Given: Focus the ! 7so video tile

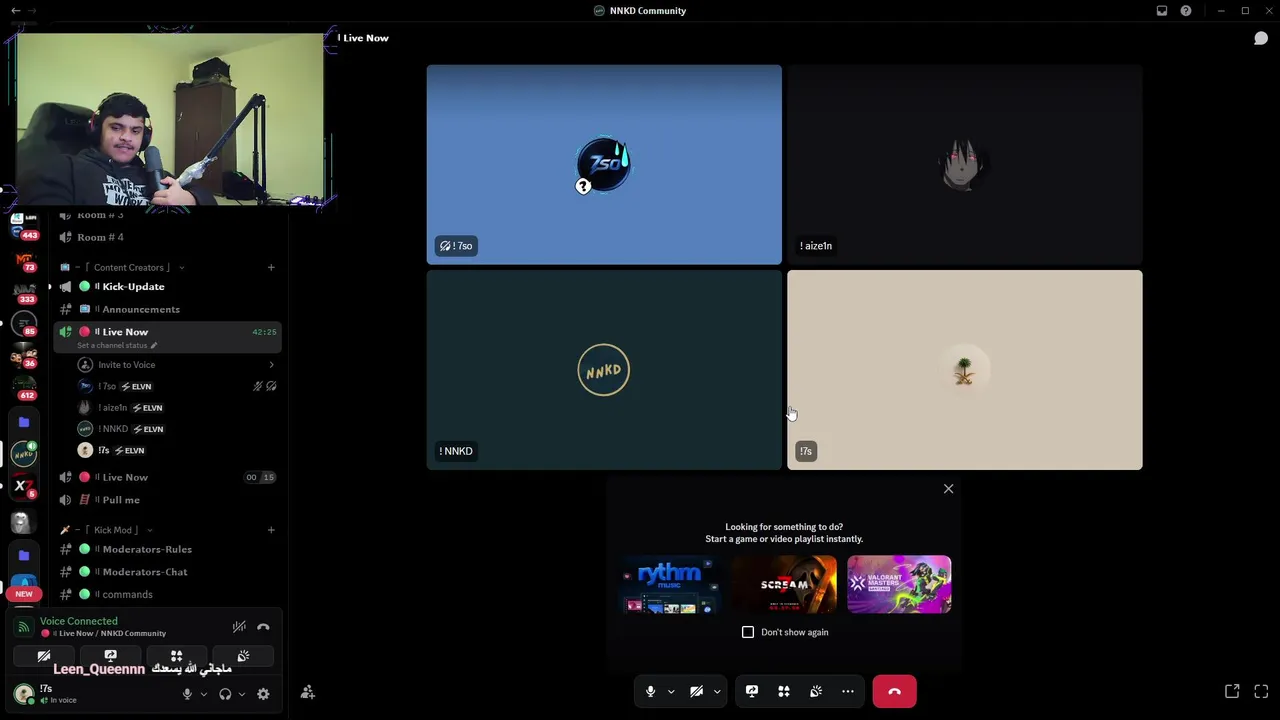Looking at the screenshot, I should [604, 165].
